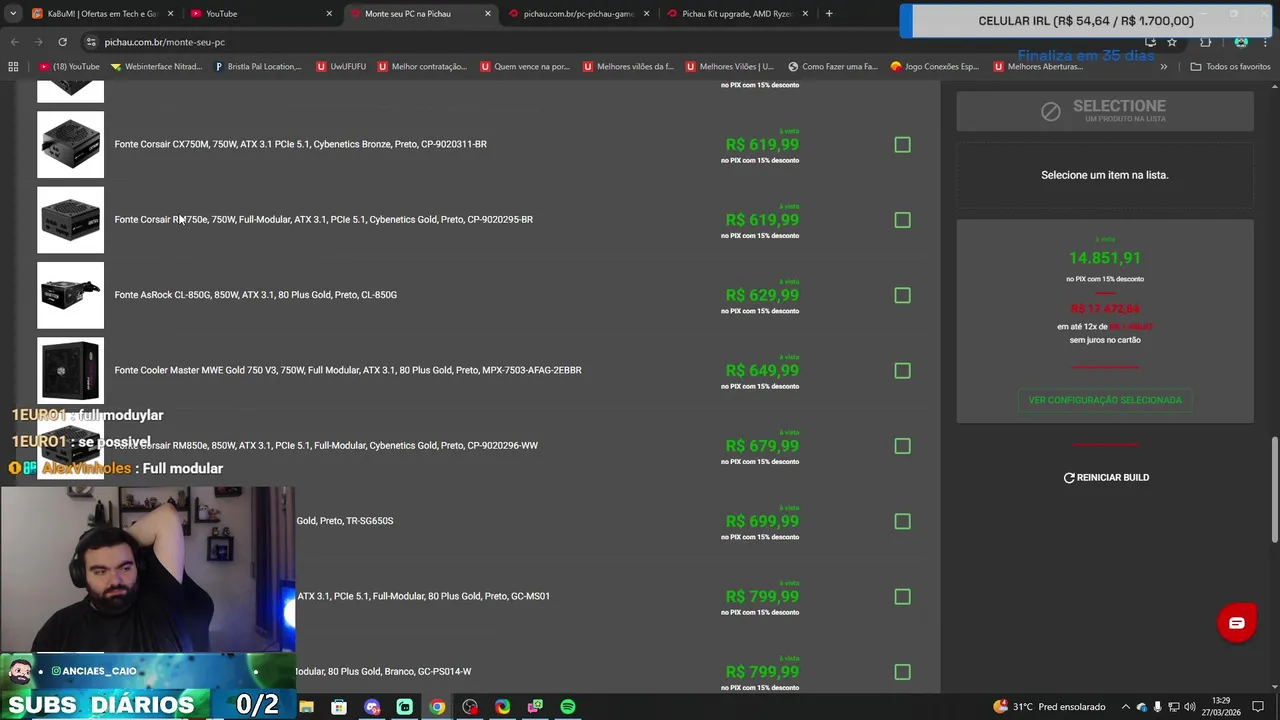Open the Jogo Conexões Esp... bookmark
The image size is (1280, 720).
pos(935,67)
